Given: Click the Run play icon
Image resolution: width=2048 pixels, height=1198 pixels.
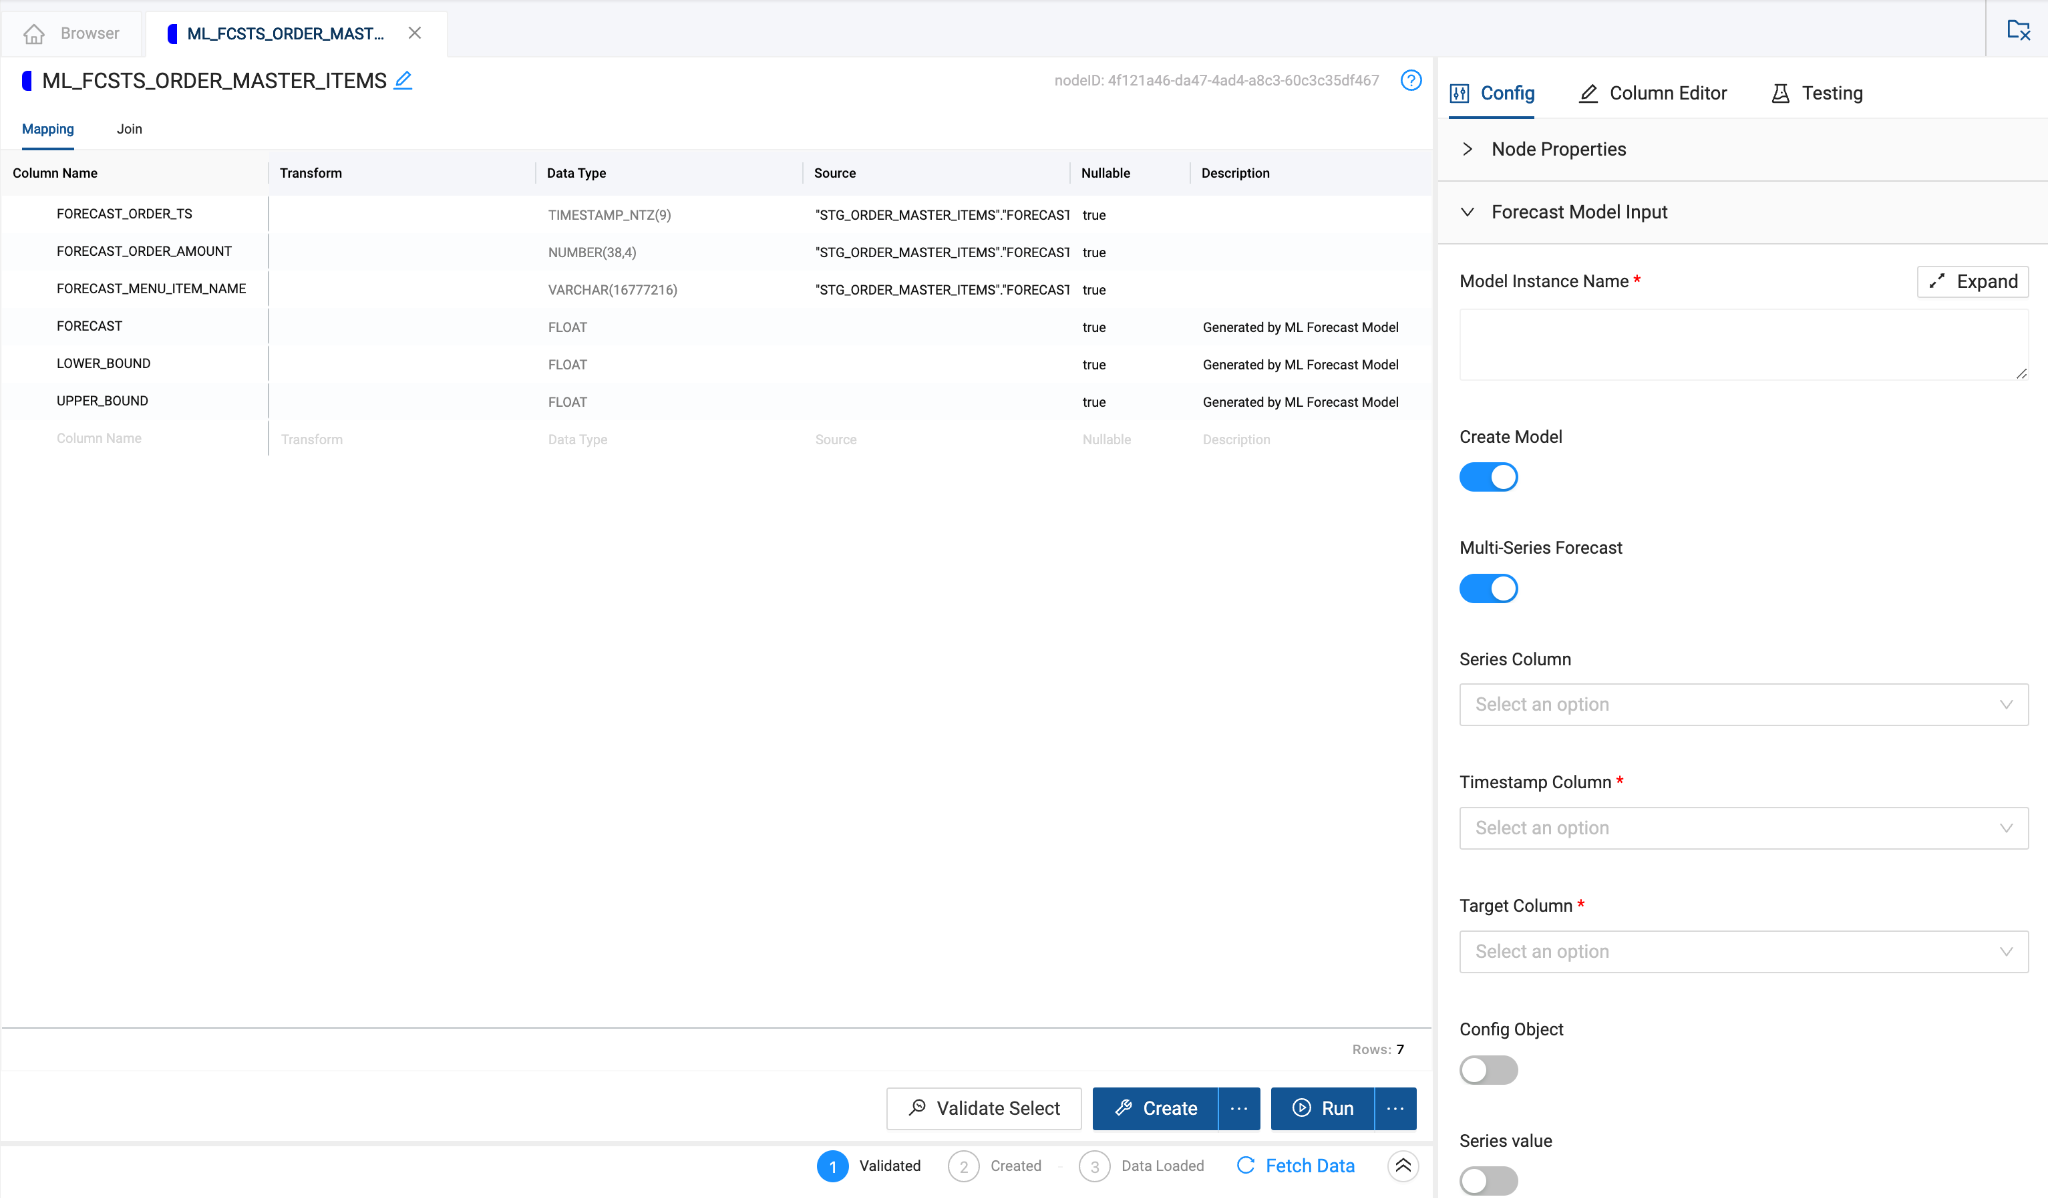Looking at the screenshot, I should click(x=1301, y=1108).
